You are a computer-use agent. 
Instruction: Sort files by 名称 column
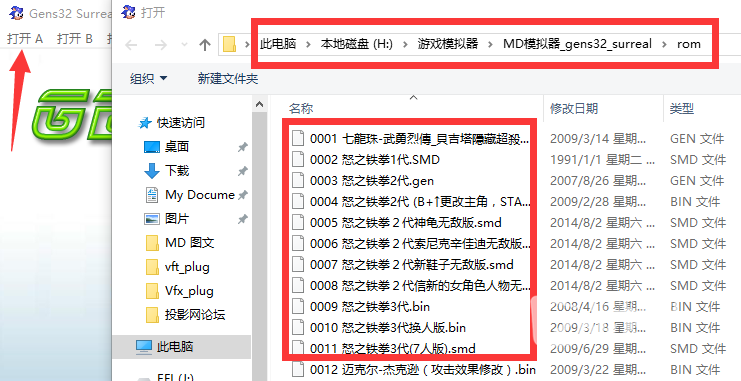click(x=301, y=108)
